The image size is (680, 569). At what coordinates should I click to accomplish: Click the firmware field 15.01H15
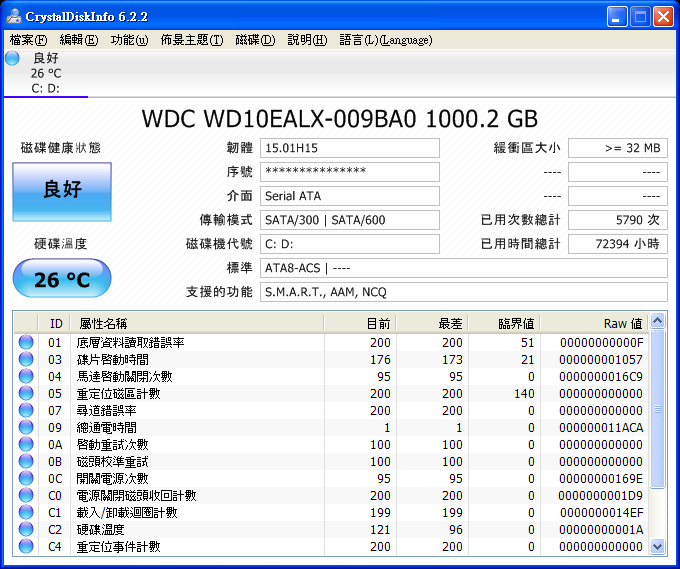pyautogui.click(x=350, y=148)
